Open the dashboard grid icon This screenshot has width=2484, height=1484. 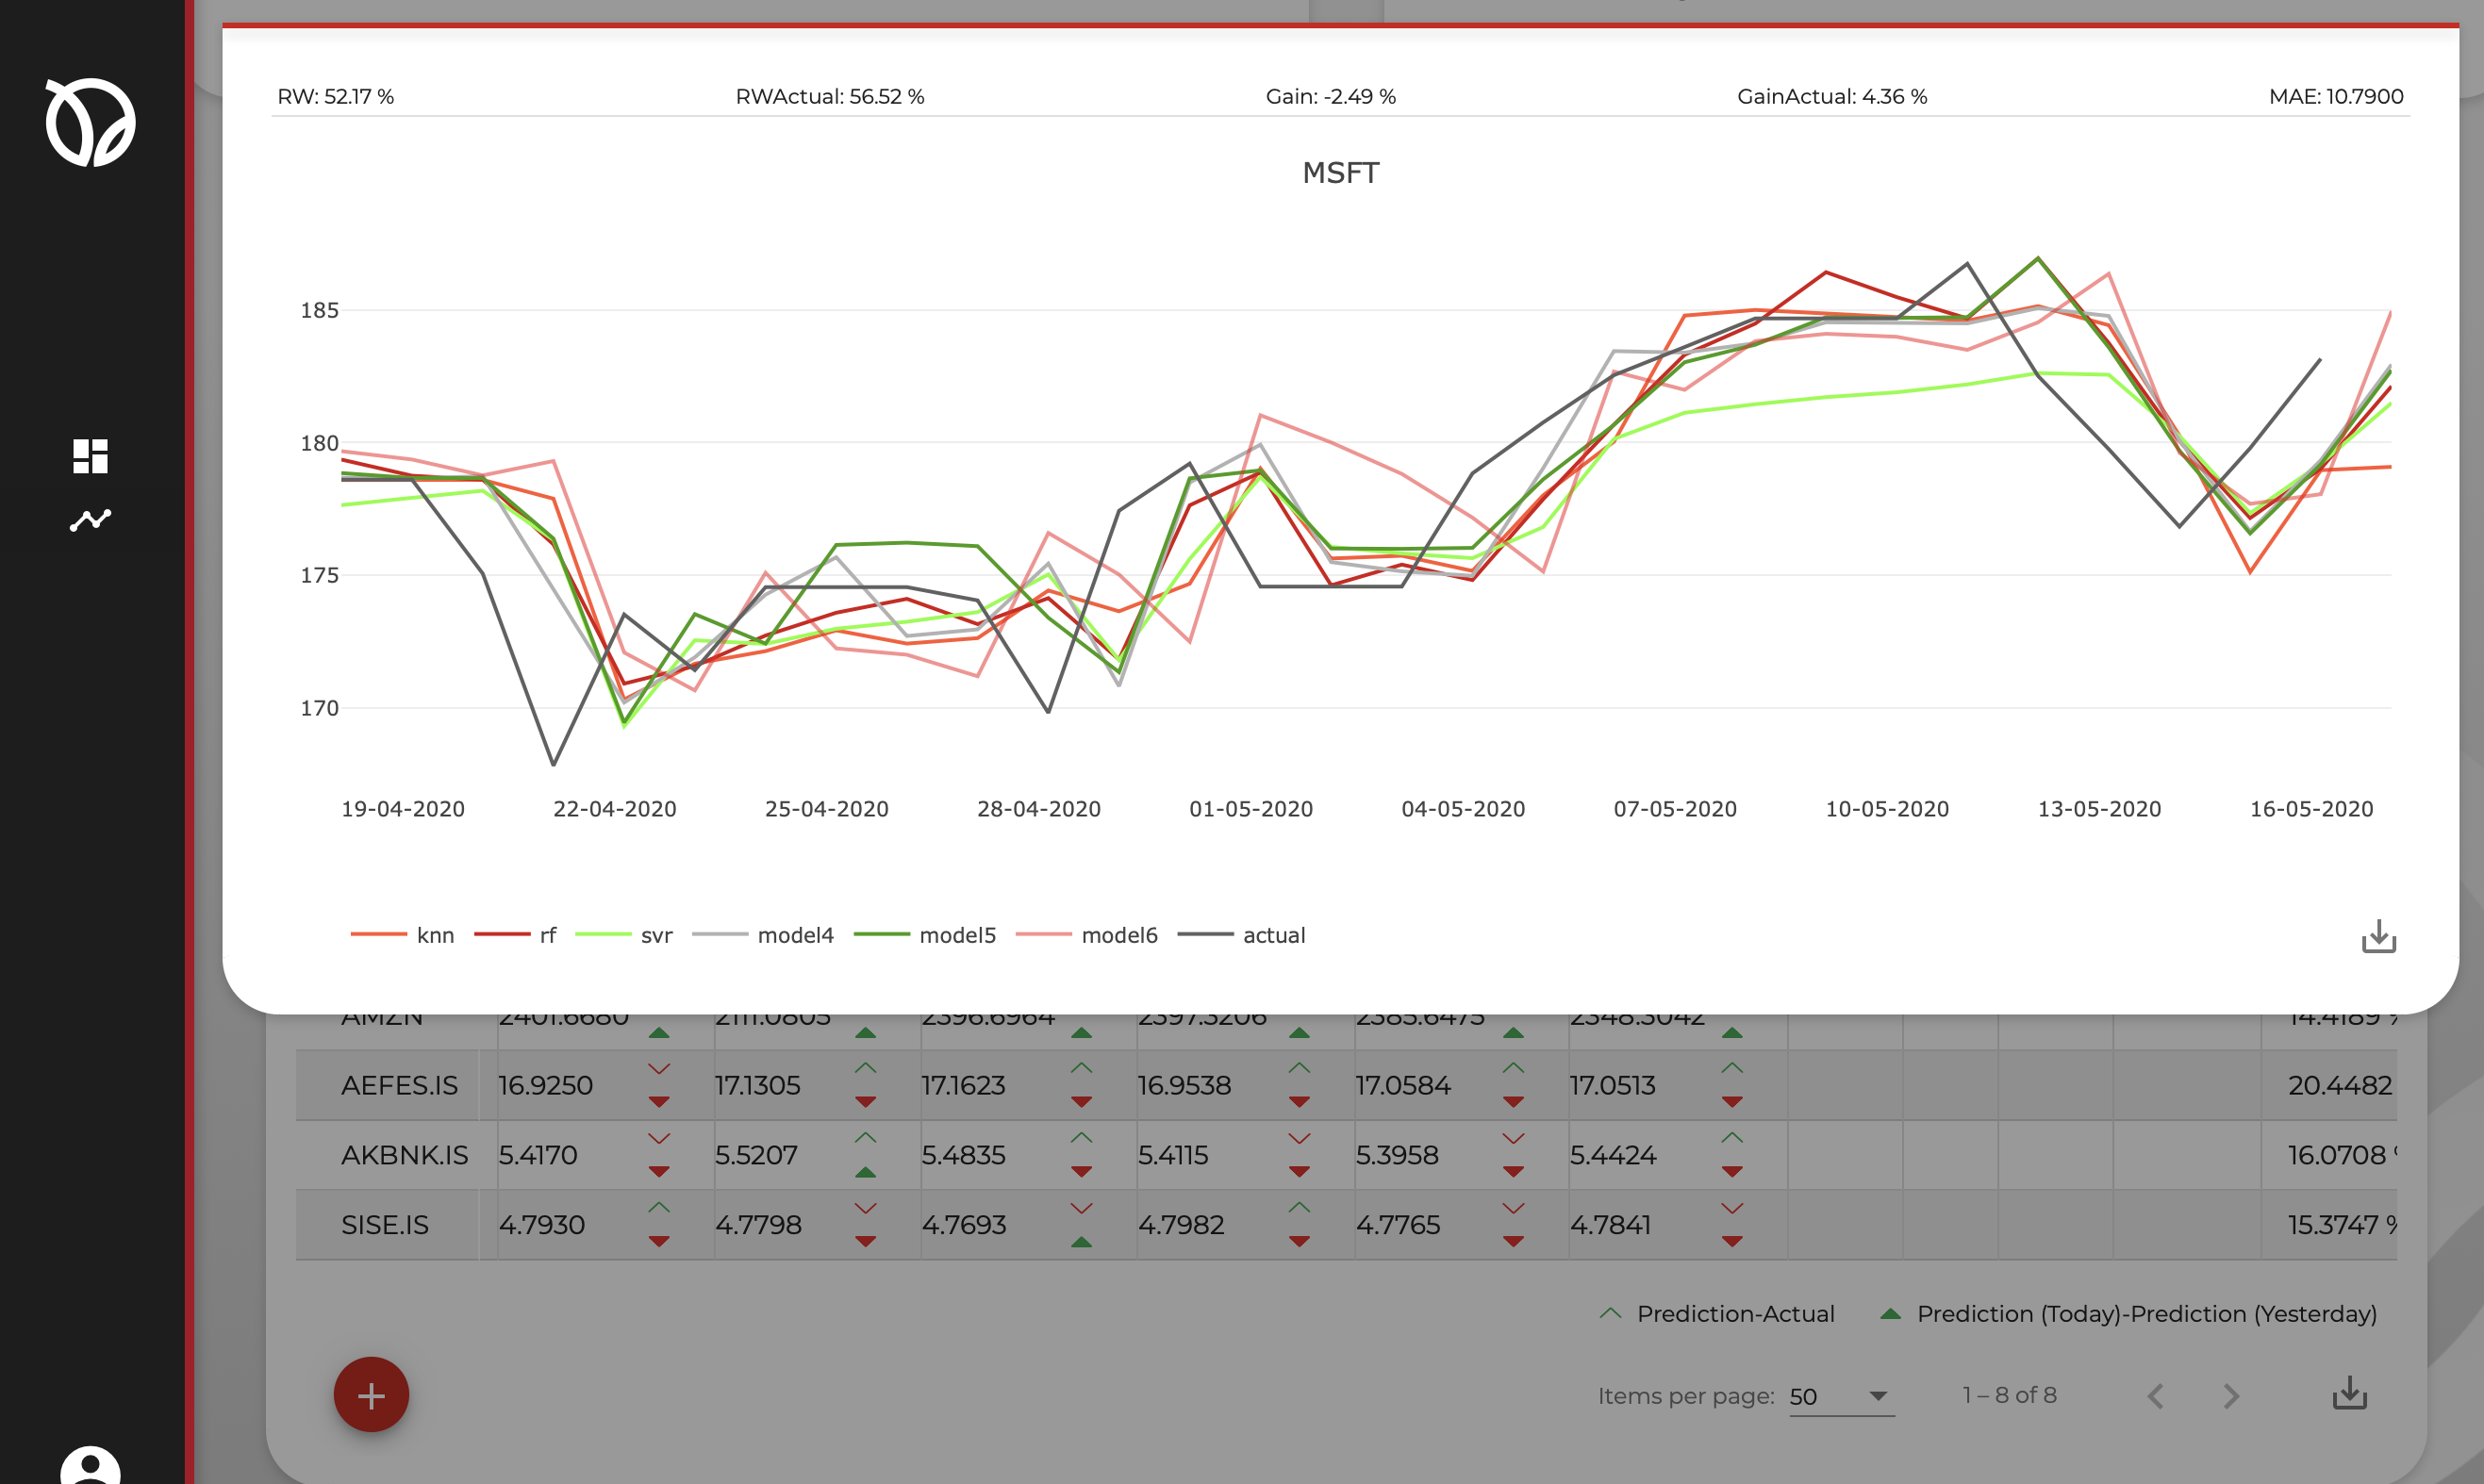(90, 456)
